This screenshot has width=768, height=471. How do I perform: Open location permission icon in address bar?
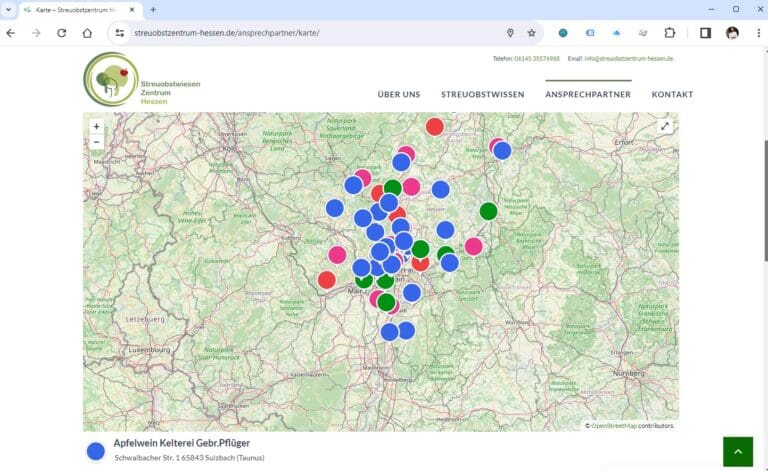point(510,33)
